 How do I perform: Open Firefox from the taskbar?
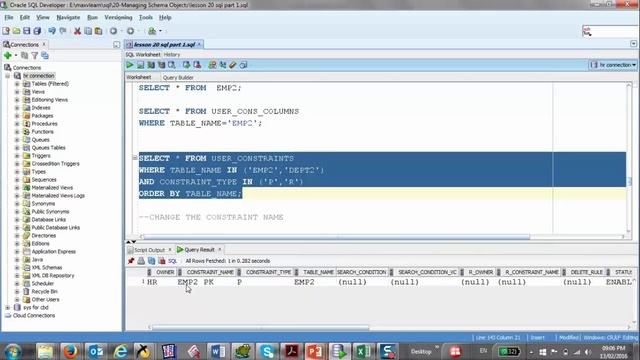(x=70, y=351)
